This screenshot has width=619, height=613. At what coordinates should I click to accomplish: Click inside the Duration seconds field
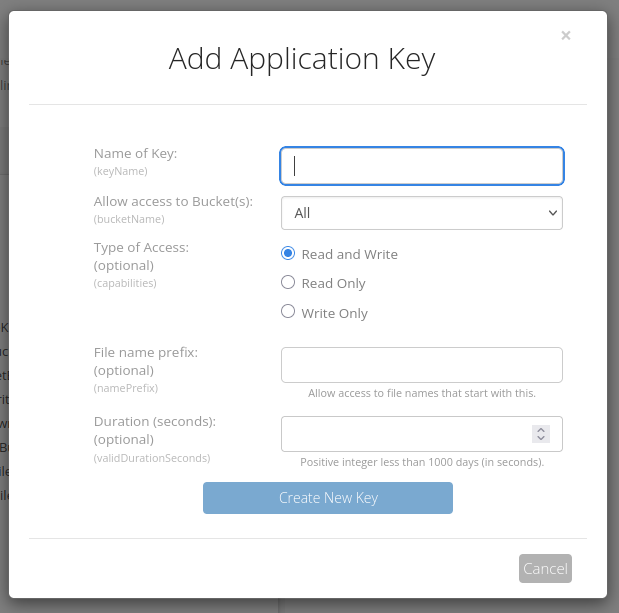click(405, 434)
